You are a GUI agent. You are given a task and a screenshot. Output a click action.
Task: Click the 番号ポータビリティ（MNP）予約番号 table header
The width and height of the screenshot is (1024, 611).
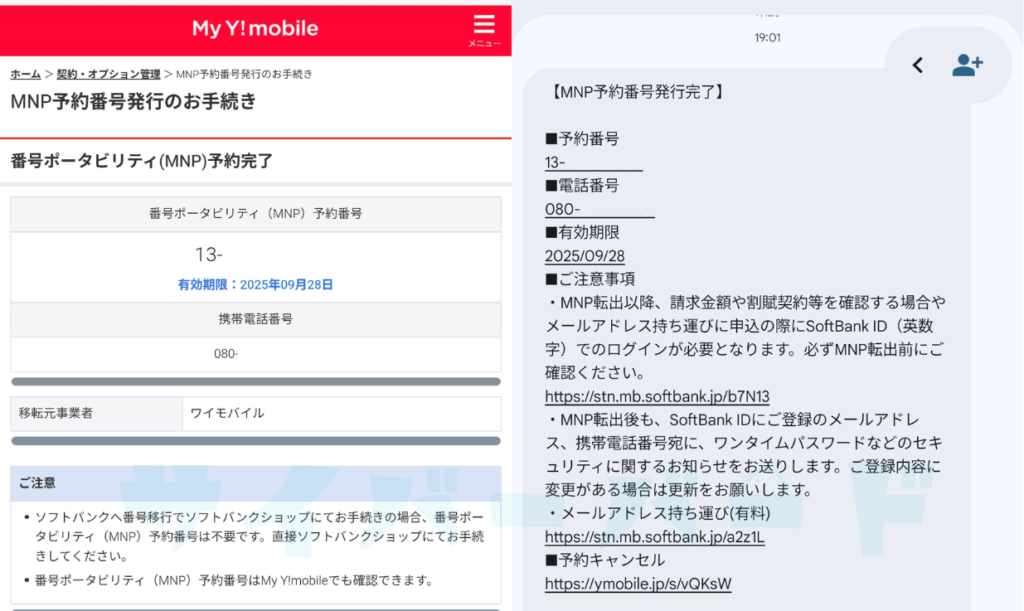pos(255,213)
